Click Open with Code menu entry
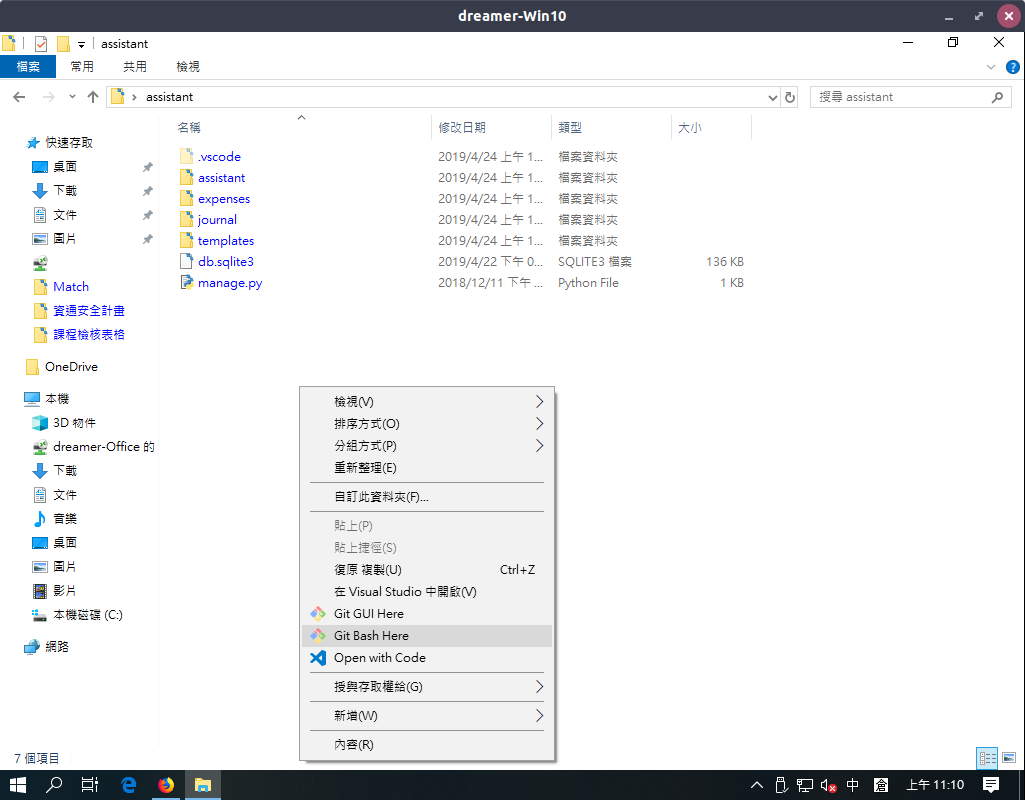 [x=379, y=658]
